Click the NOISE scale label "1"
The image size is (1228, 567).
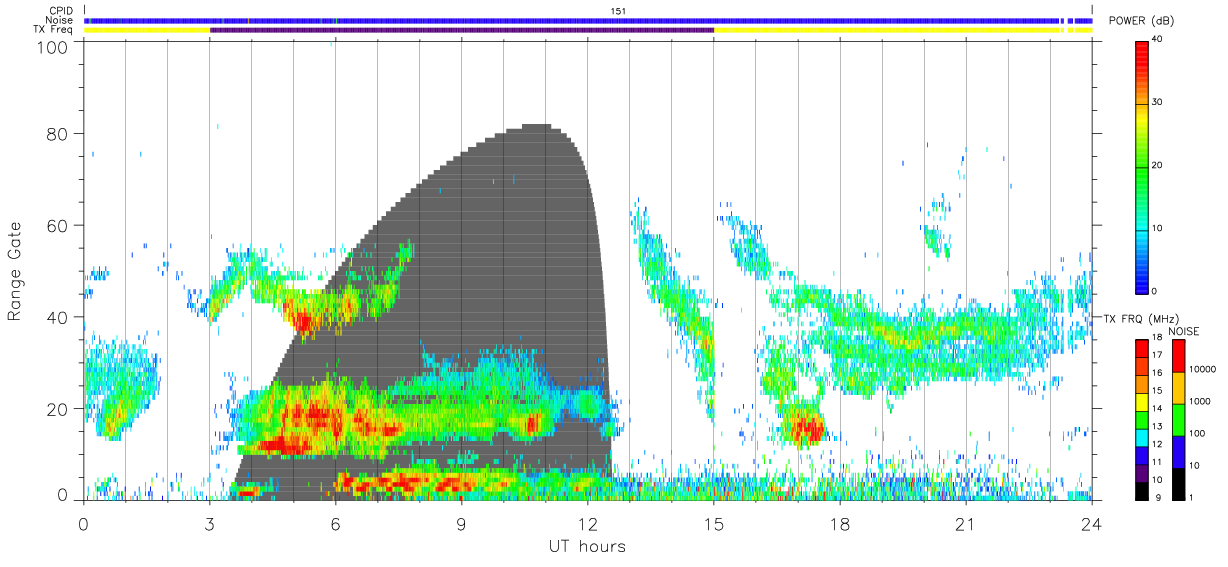pyautogui.click(x=1192, y=497)
